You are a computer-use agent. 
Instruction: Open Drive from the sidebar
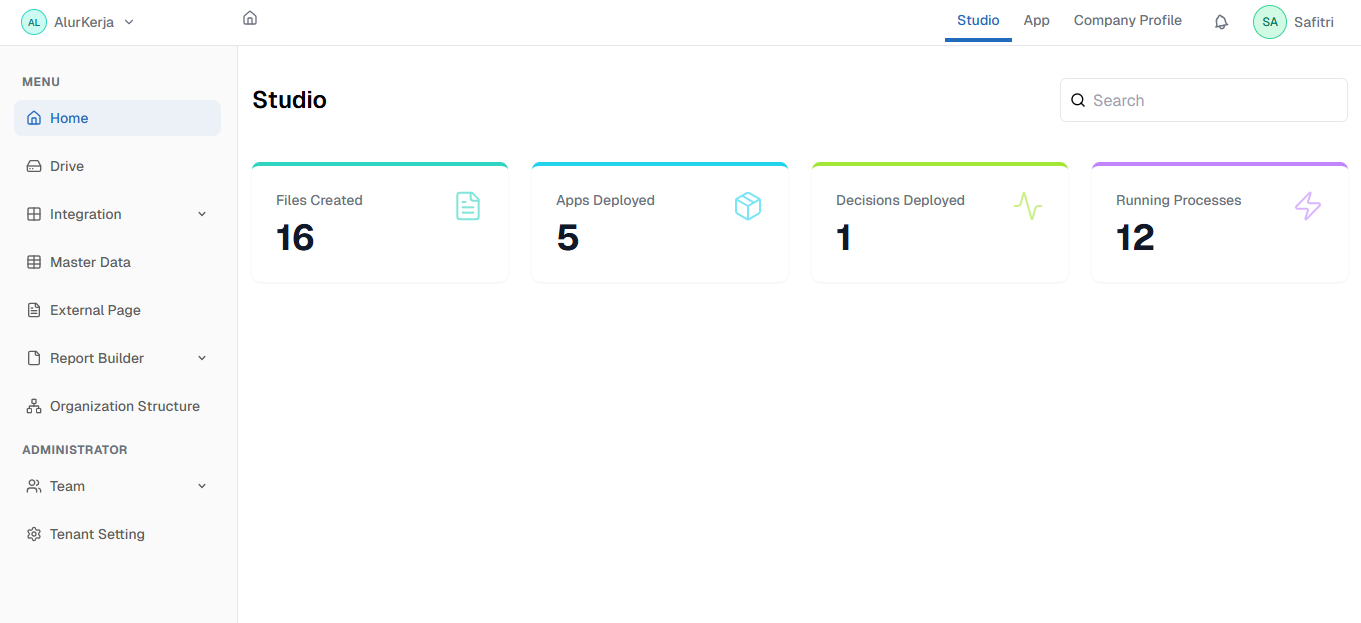(67, 166)
